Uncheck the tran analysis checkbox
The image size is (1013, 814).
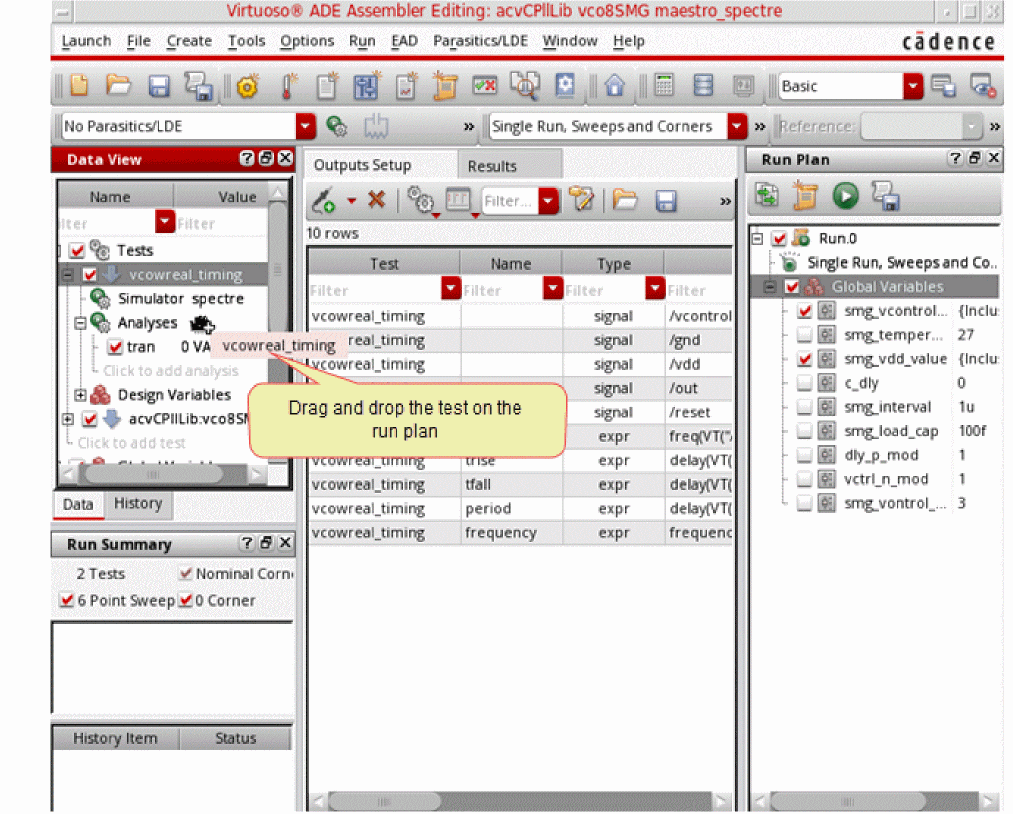coord(115,347)
